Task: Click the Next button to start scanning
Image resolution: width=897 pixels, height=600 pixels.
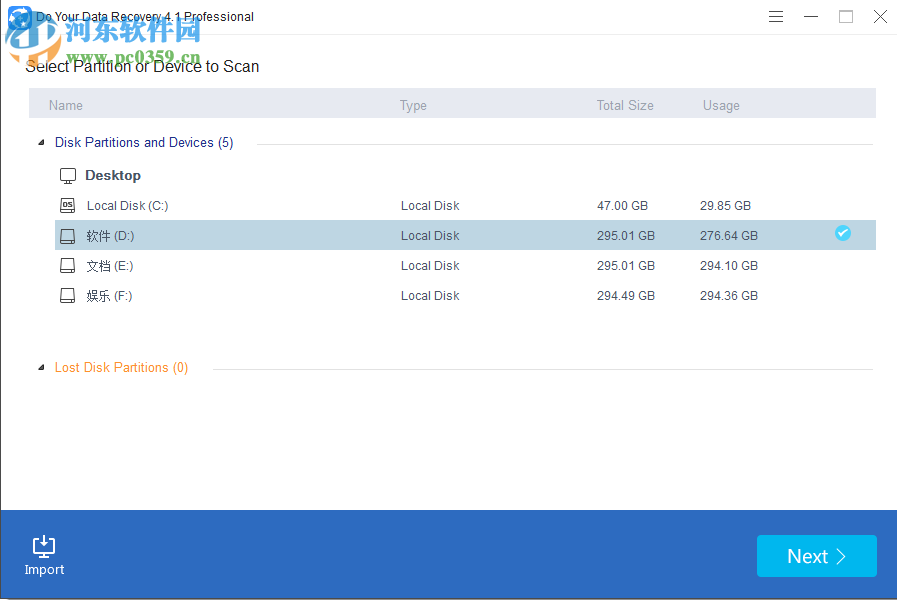Action: 816,556
